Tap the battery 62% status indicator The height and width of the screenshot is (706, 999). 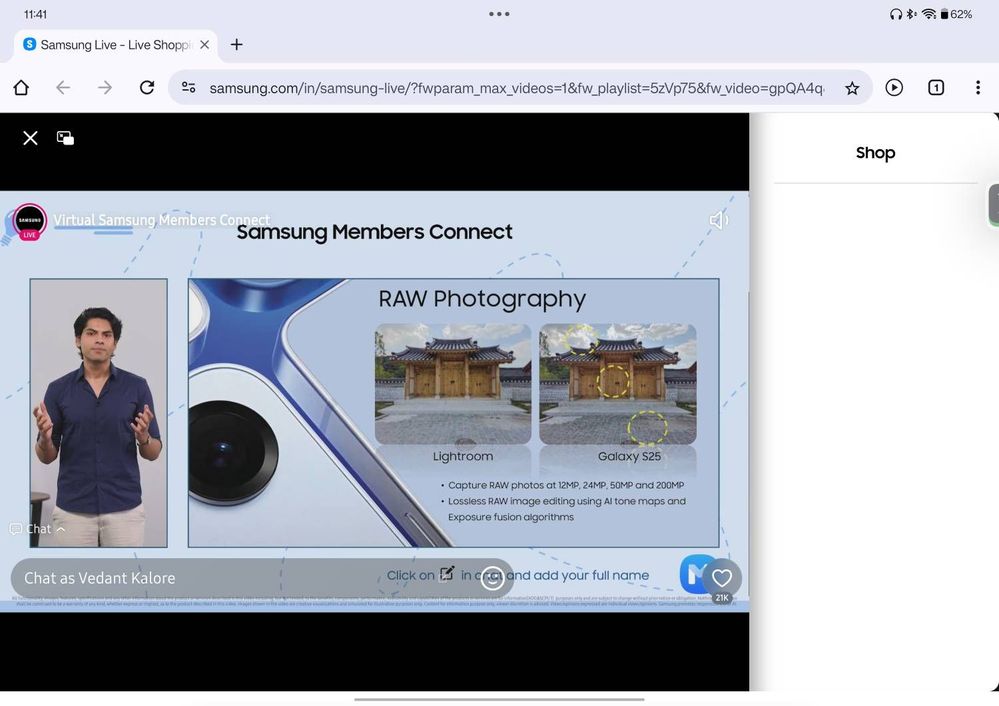(x=956, y=14)
